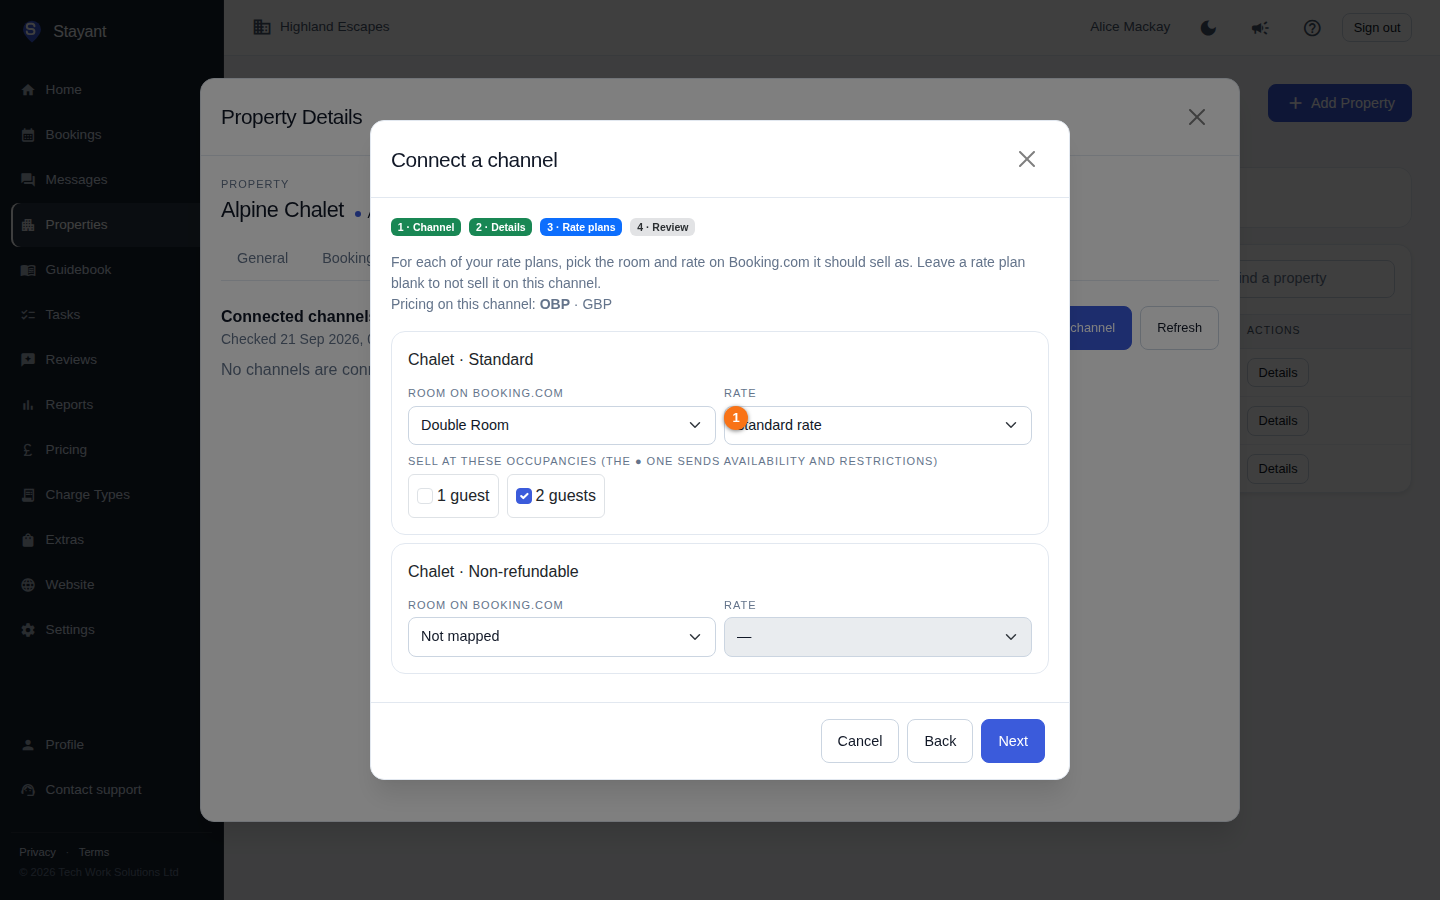This screenshot has width=1440, height=900.
Task: Open the Privacy link
Action: click(37, 852)
